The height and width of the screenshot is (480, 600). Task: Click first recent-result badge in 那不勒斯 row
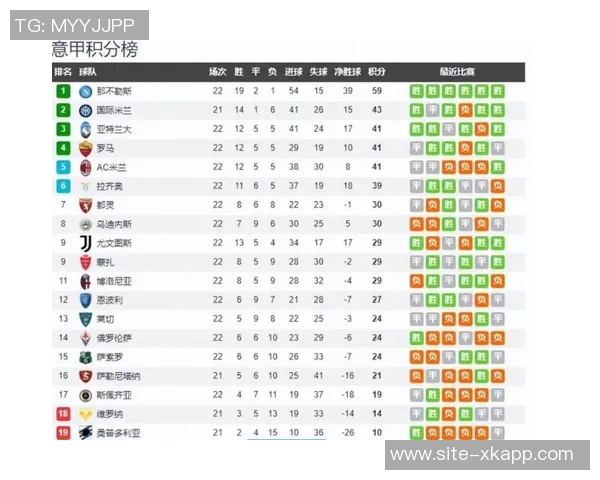tap(416, 91)
